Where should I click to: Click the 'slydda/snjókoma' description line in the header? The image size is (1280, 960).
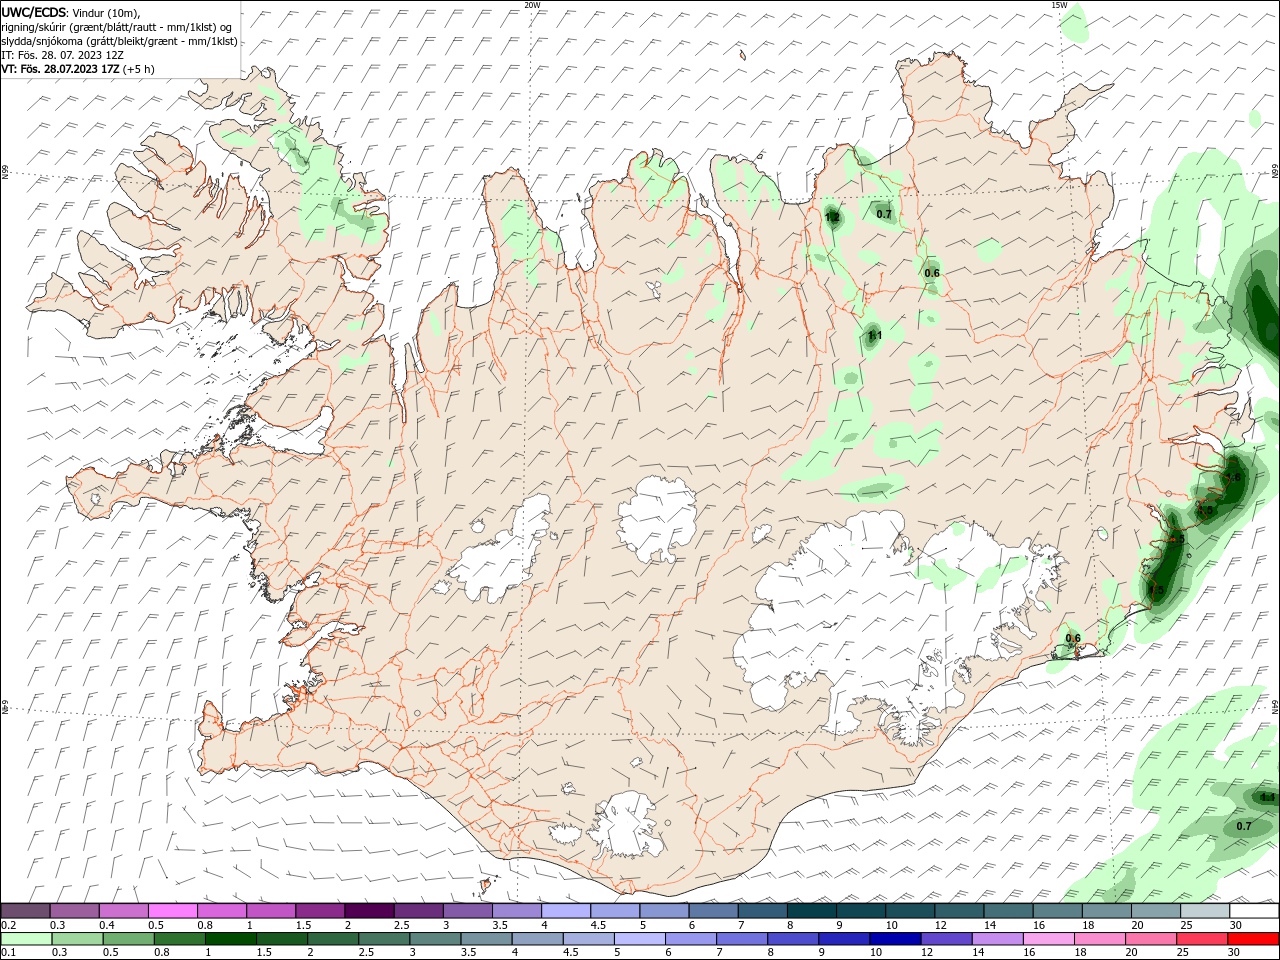tap(119, 41)
